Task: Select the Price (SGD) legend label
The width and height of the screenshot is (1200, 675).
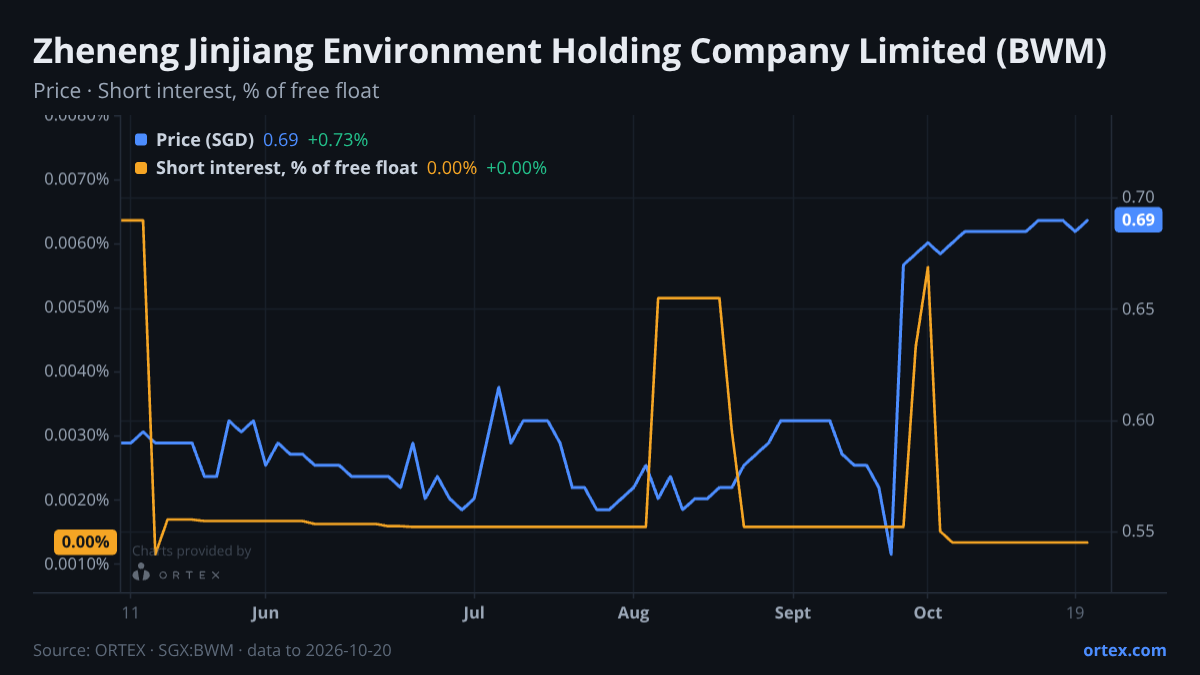Action: pyautogui.click(x=205, y=140)
